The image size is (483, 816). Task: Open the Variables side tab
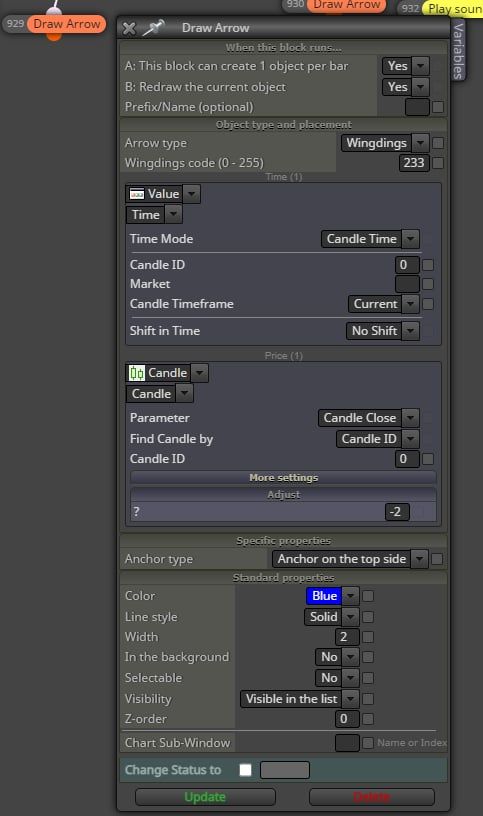458,50
